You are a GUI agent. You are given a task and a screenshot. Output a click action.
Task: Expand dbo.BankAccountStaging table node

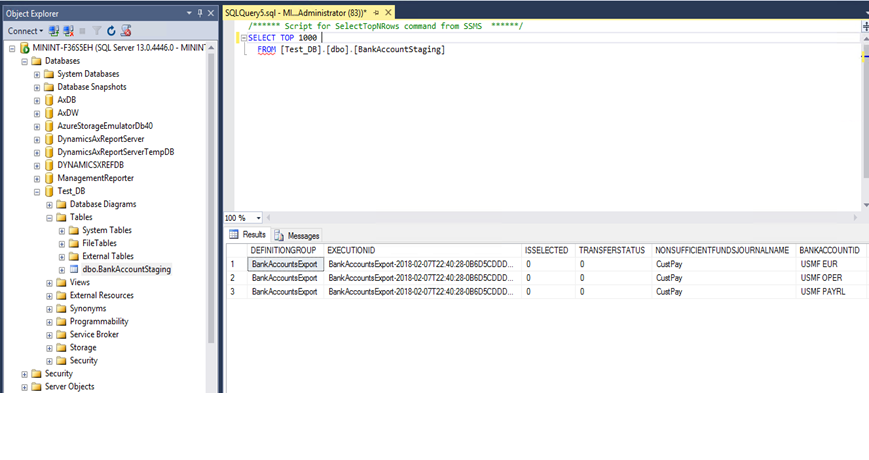(x=62, y=270)
